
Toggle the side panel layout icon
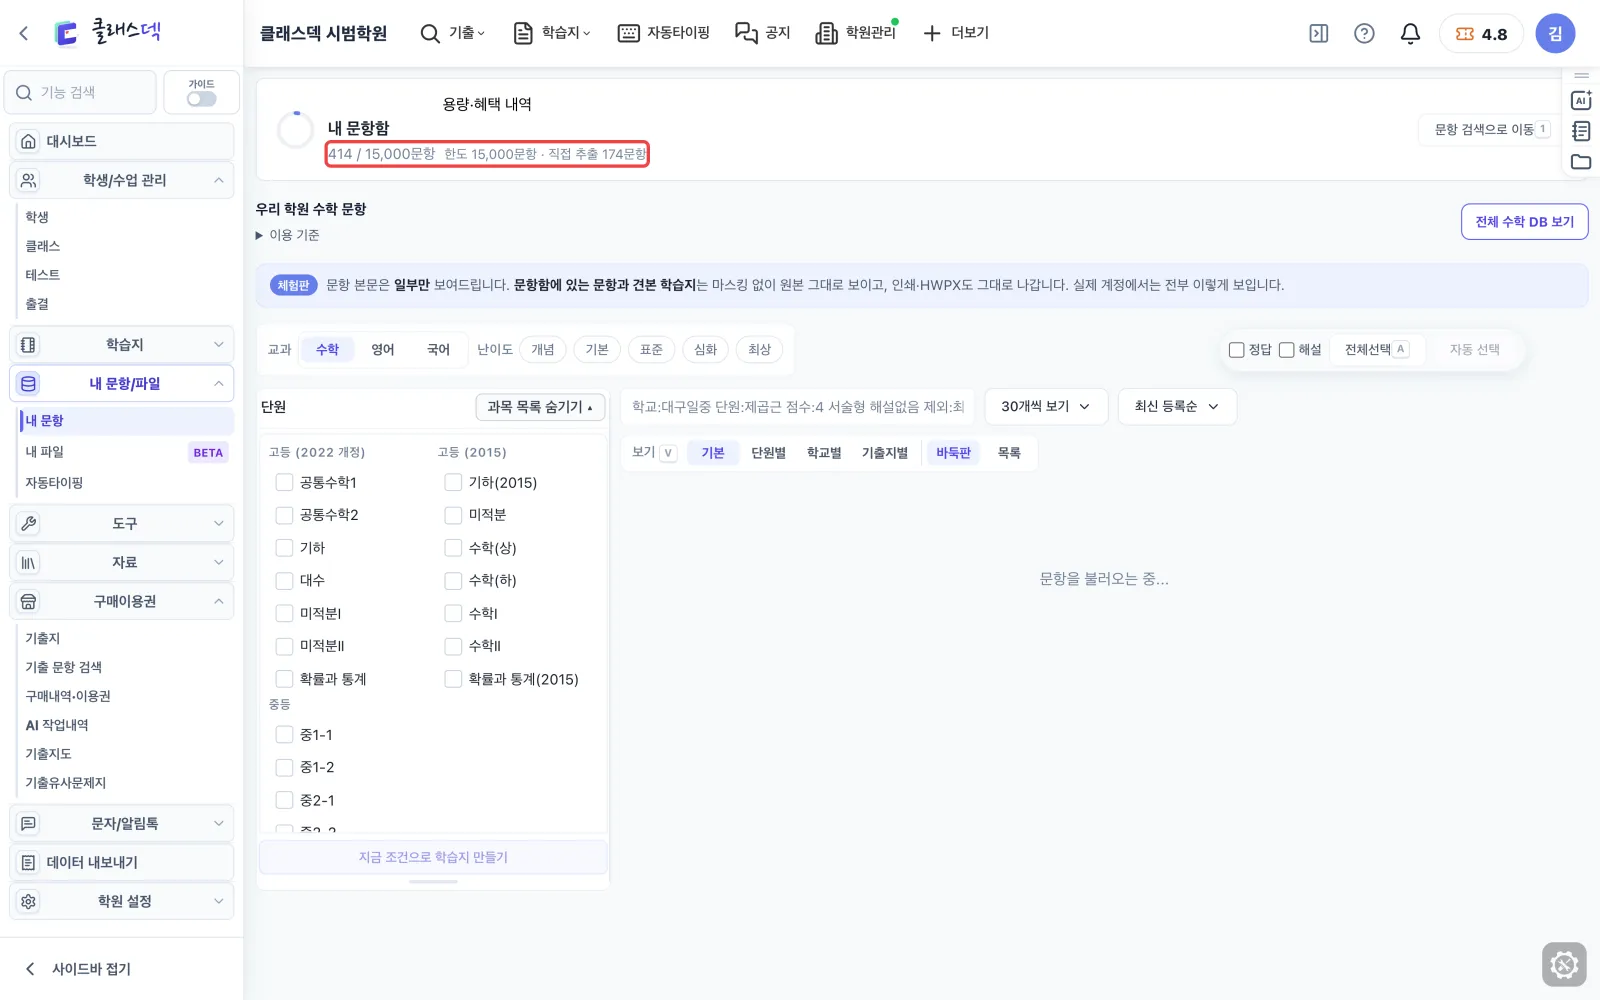pyautogui.click(x=1319, y=33)
